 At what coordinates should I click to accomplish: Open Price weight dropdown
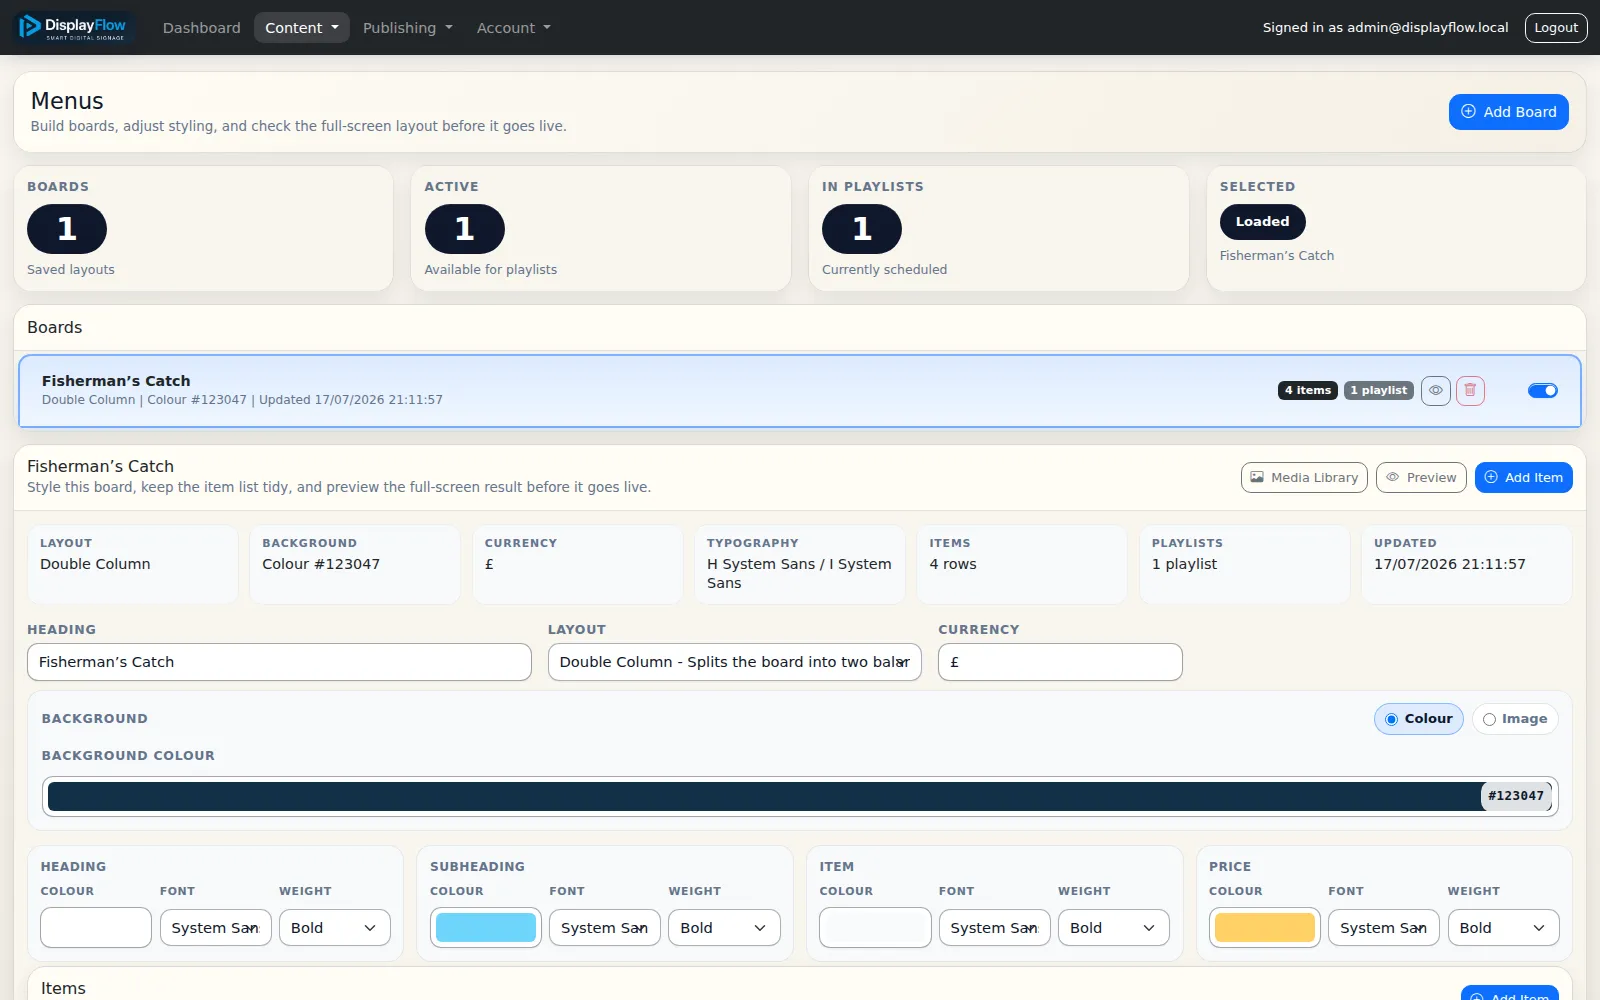pyautogui.click(x=1503, y=928)
